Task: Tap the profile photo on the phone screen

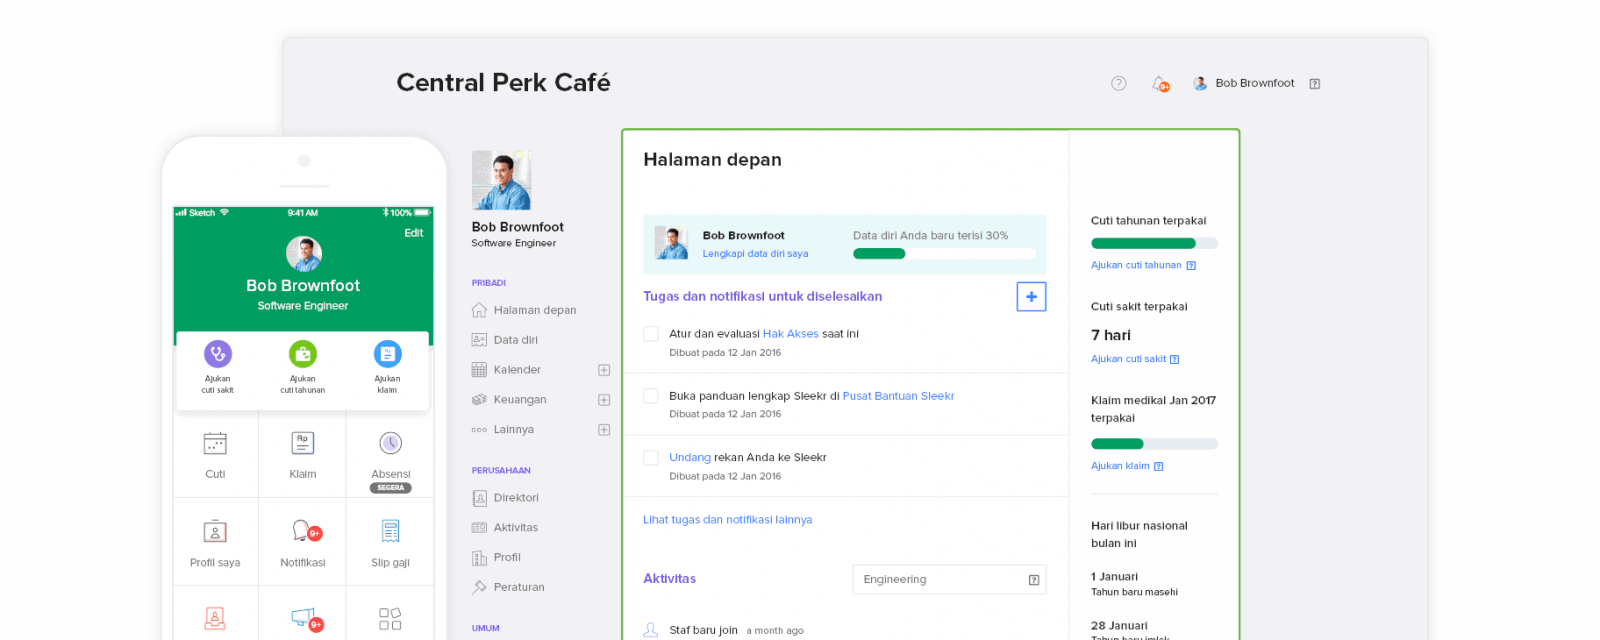Action: click(x=304, y=254)
